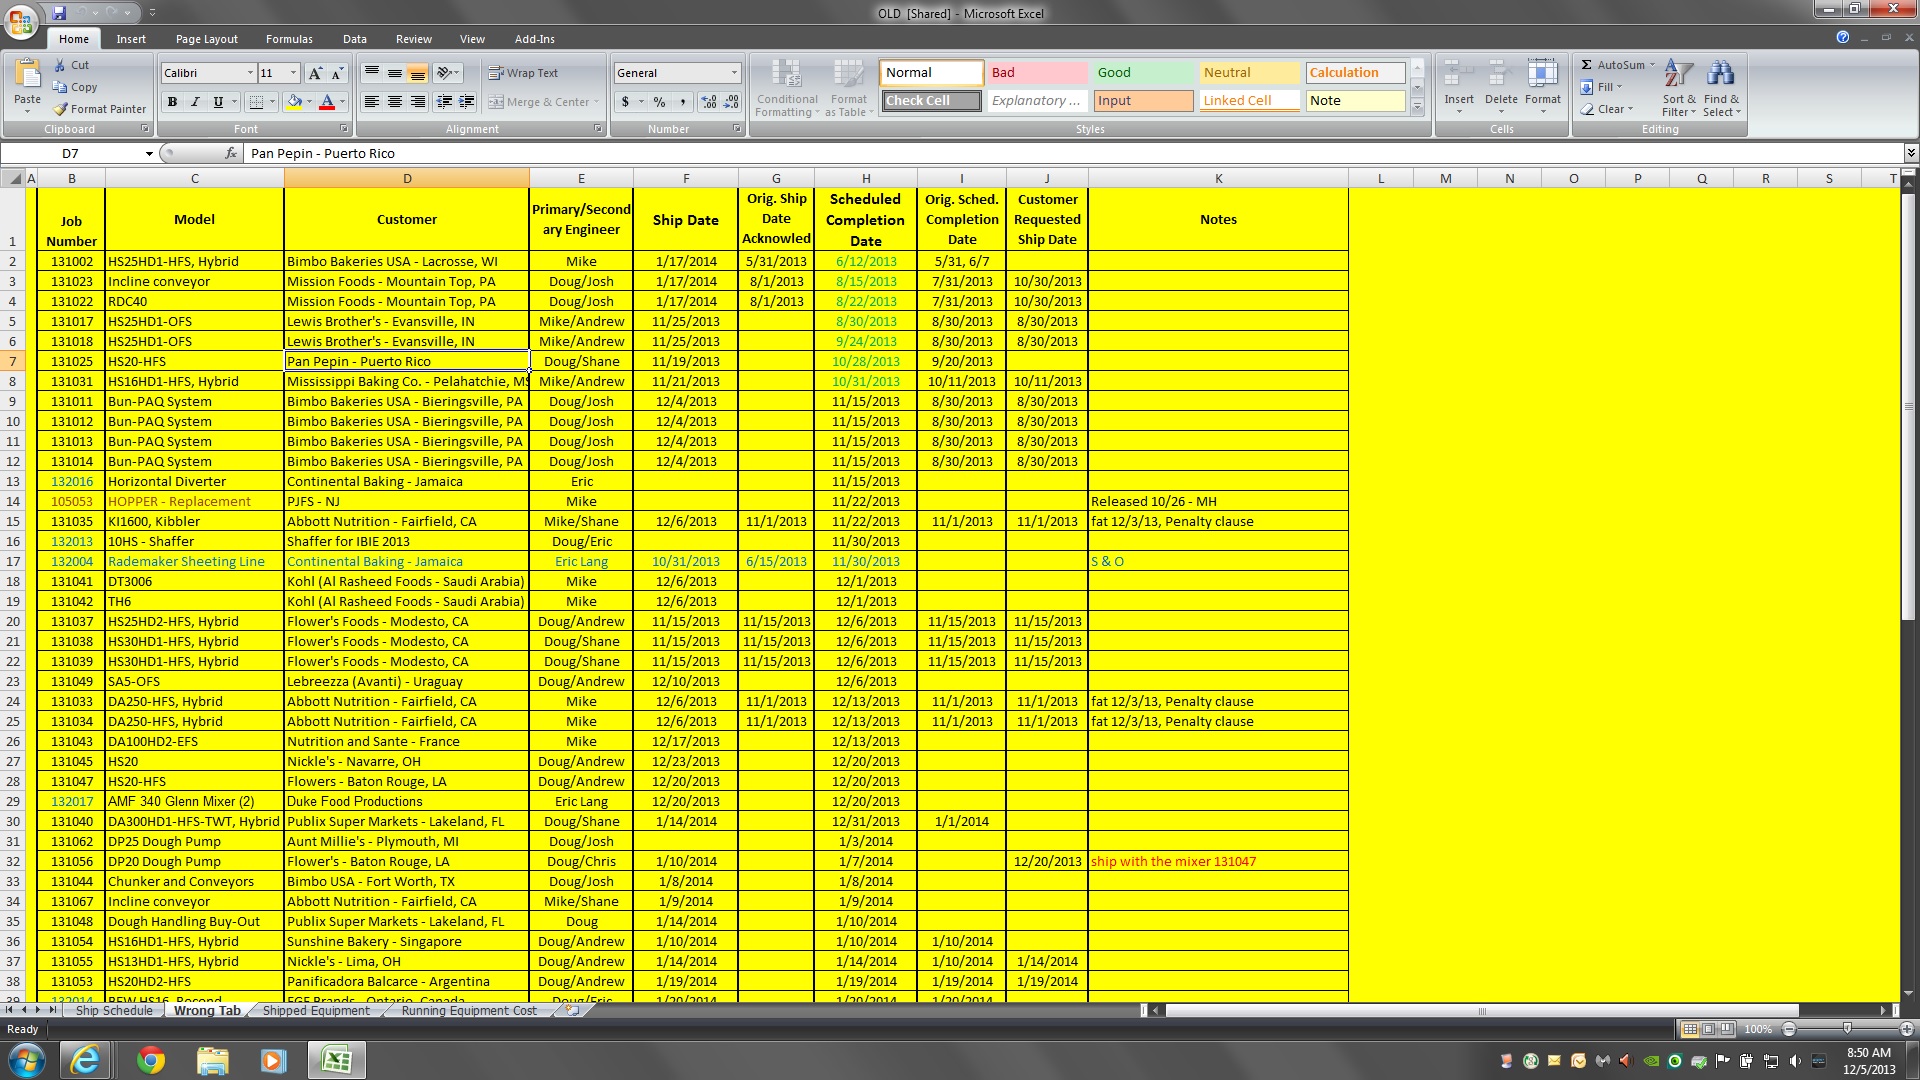
Task: Open Conditional Formatting menu
Action: [x=787, y=88]
